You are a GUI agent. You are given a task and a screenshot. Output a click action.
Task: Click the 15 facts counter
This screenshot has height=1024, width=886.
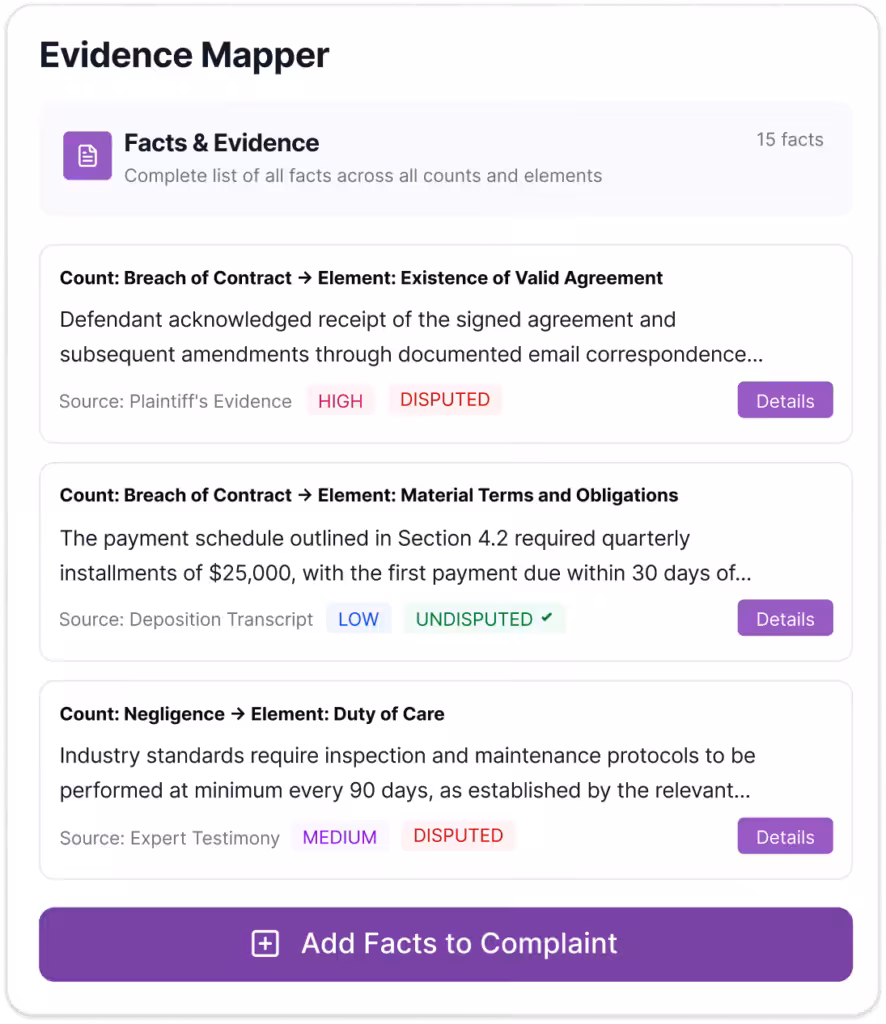(789, 140)
